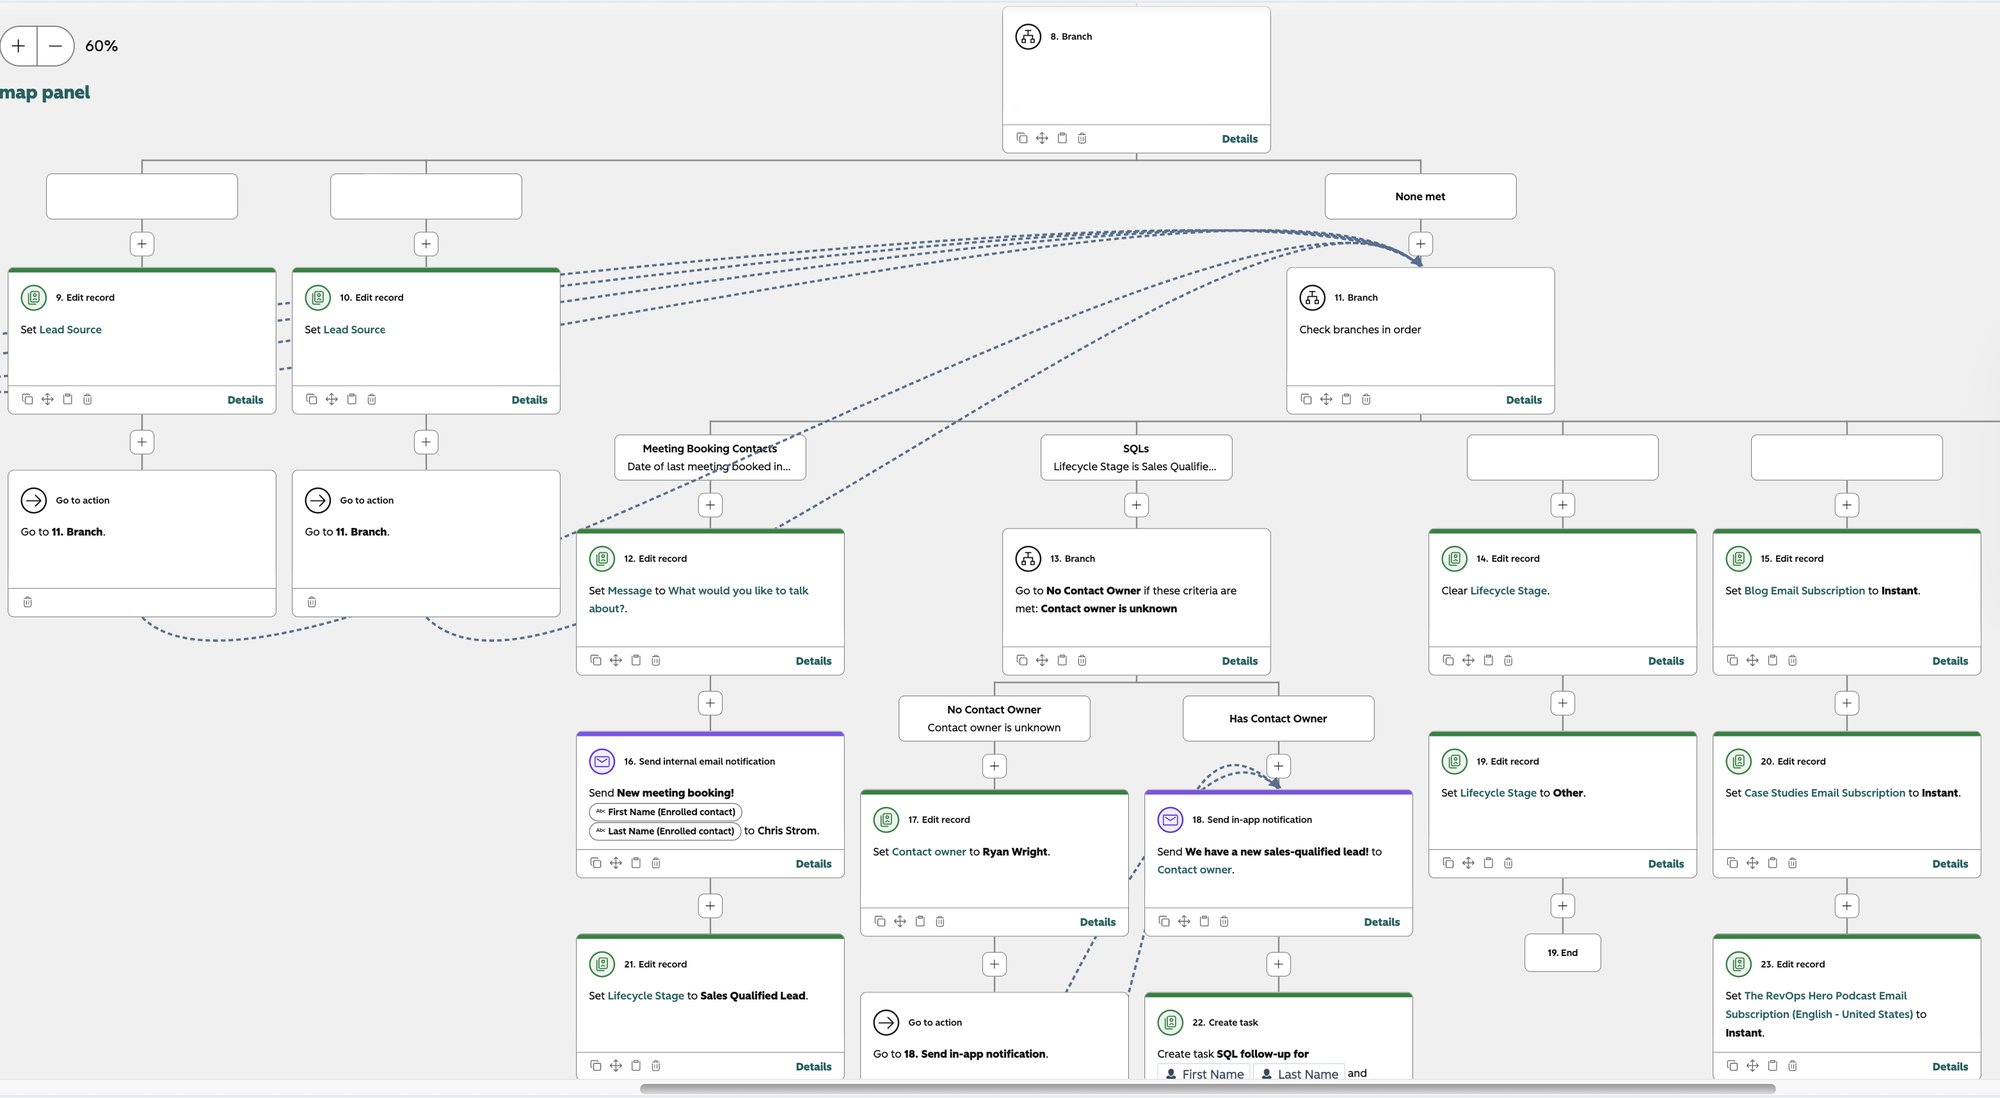Image resolution: width=2000 pixels, height=1098 pixels.
Task: Open Details of 23. Edit record
Action: pyautogui.click(x=1950, y=1067)
